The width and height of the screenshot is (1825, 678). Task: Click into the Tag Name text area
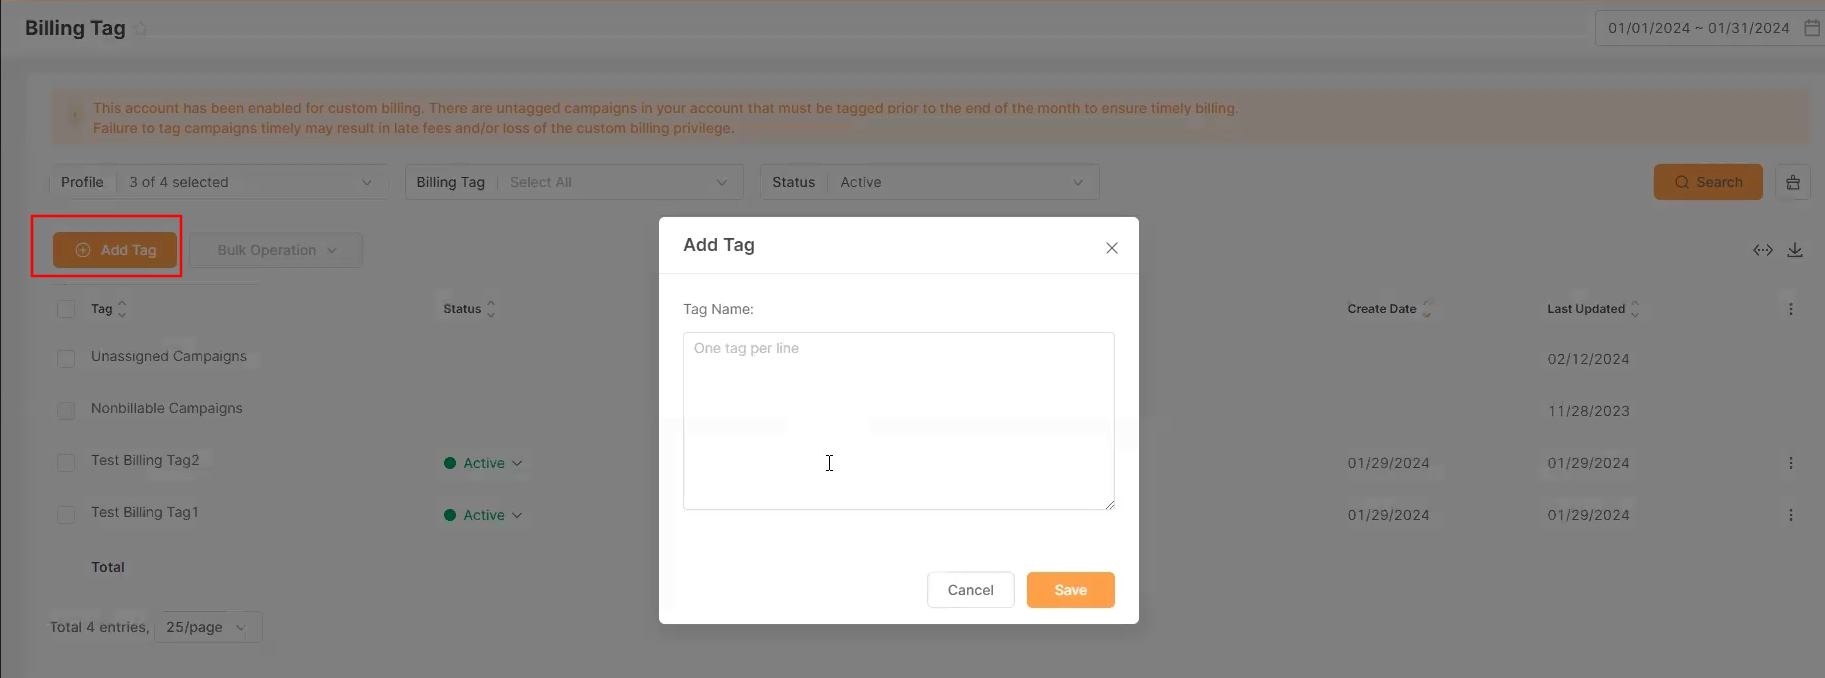click(x=898, y=420)
